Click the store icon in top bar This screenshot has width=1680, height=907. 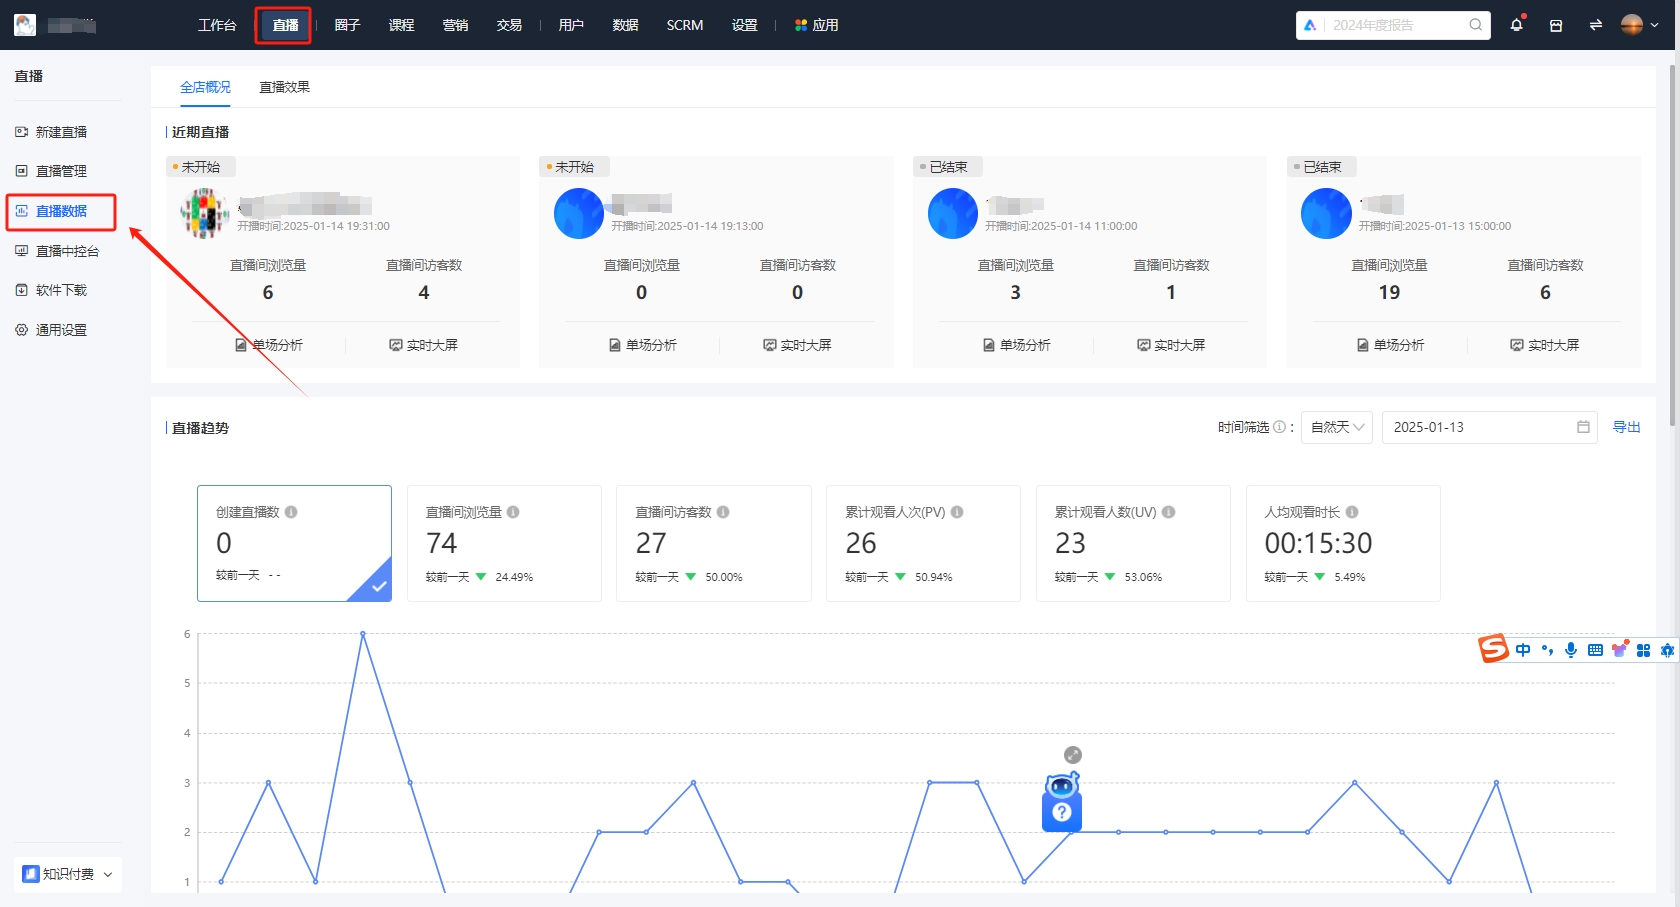[x=1556, y=25]
